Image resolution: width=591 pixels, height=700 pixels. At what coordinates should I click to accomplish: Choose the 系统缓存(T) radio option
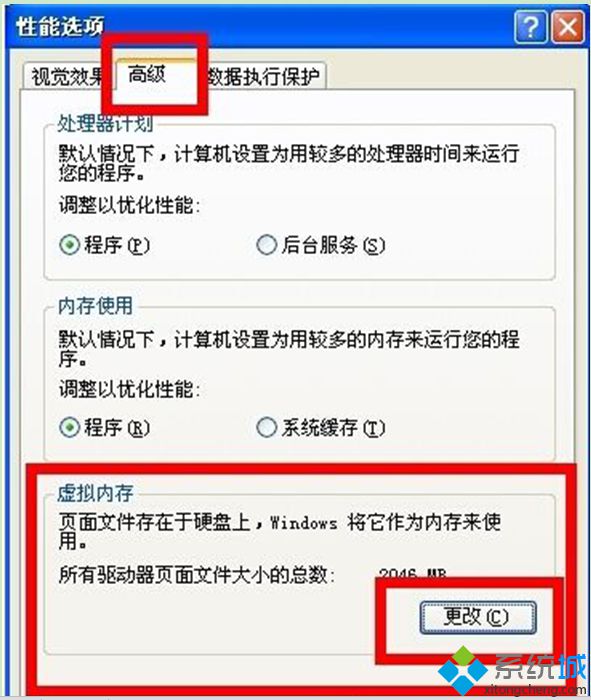[x=320, y=427]
